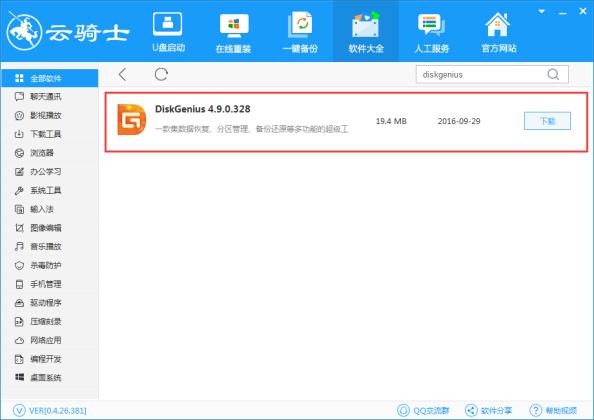
Task: Open the 一键备份 section
Action: click(x=300, y=32)
